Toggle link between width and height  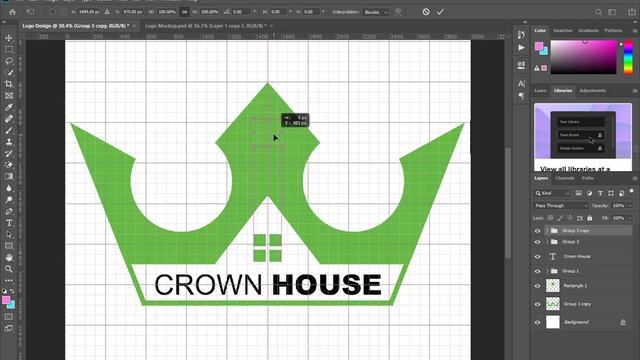coord(184,12)
